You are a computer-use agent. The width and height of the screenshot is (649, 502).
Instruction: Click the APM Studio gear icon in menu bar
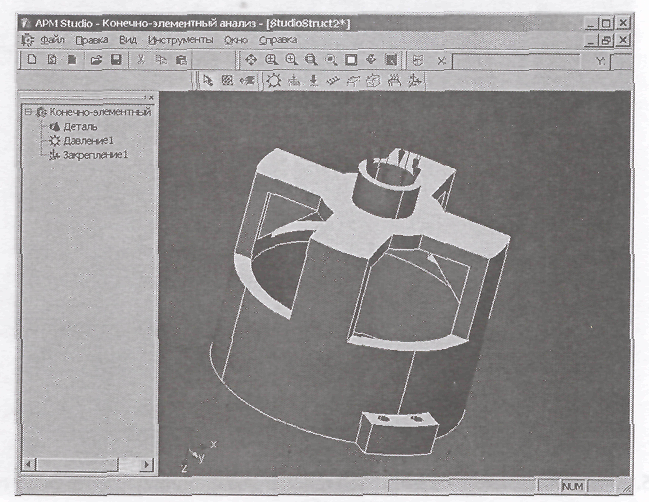click(x=28, y=40)
